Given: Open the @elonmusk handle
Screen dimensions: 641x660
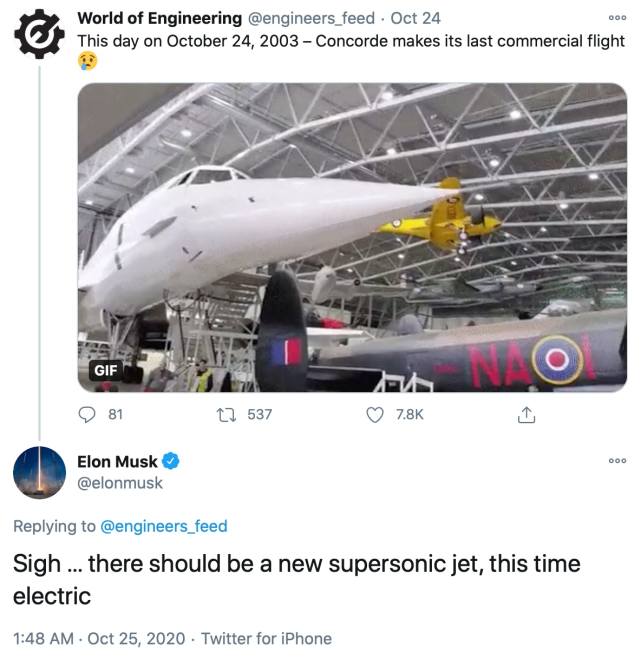Looking at the screenshot, I should [120, 483].
